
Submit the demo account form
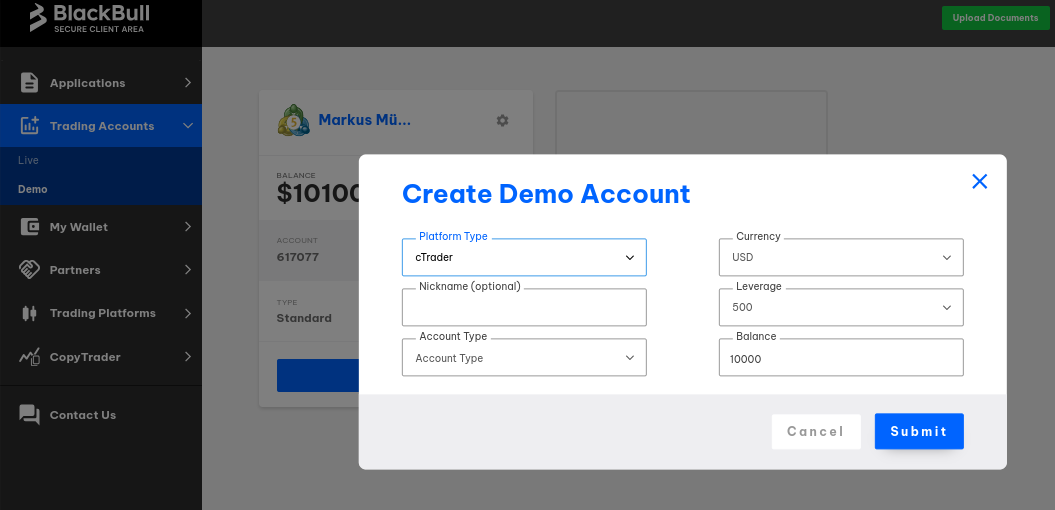coord(918,431)
